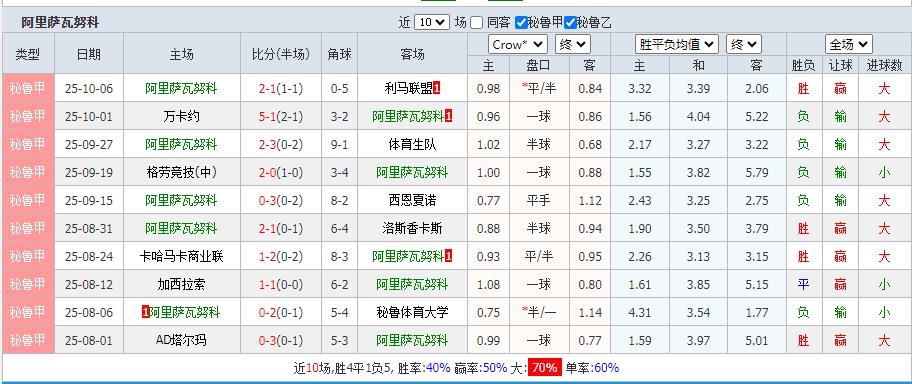Click 利马联盟 team in 25-10-06 row
This screenshot has height=384, width=912.
(x=408, y=88)
